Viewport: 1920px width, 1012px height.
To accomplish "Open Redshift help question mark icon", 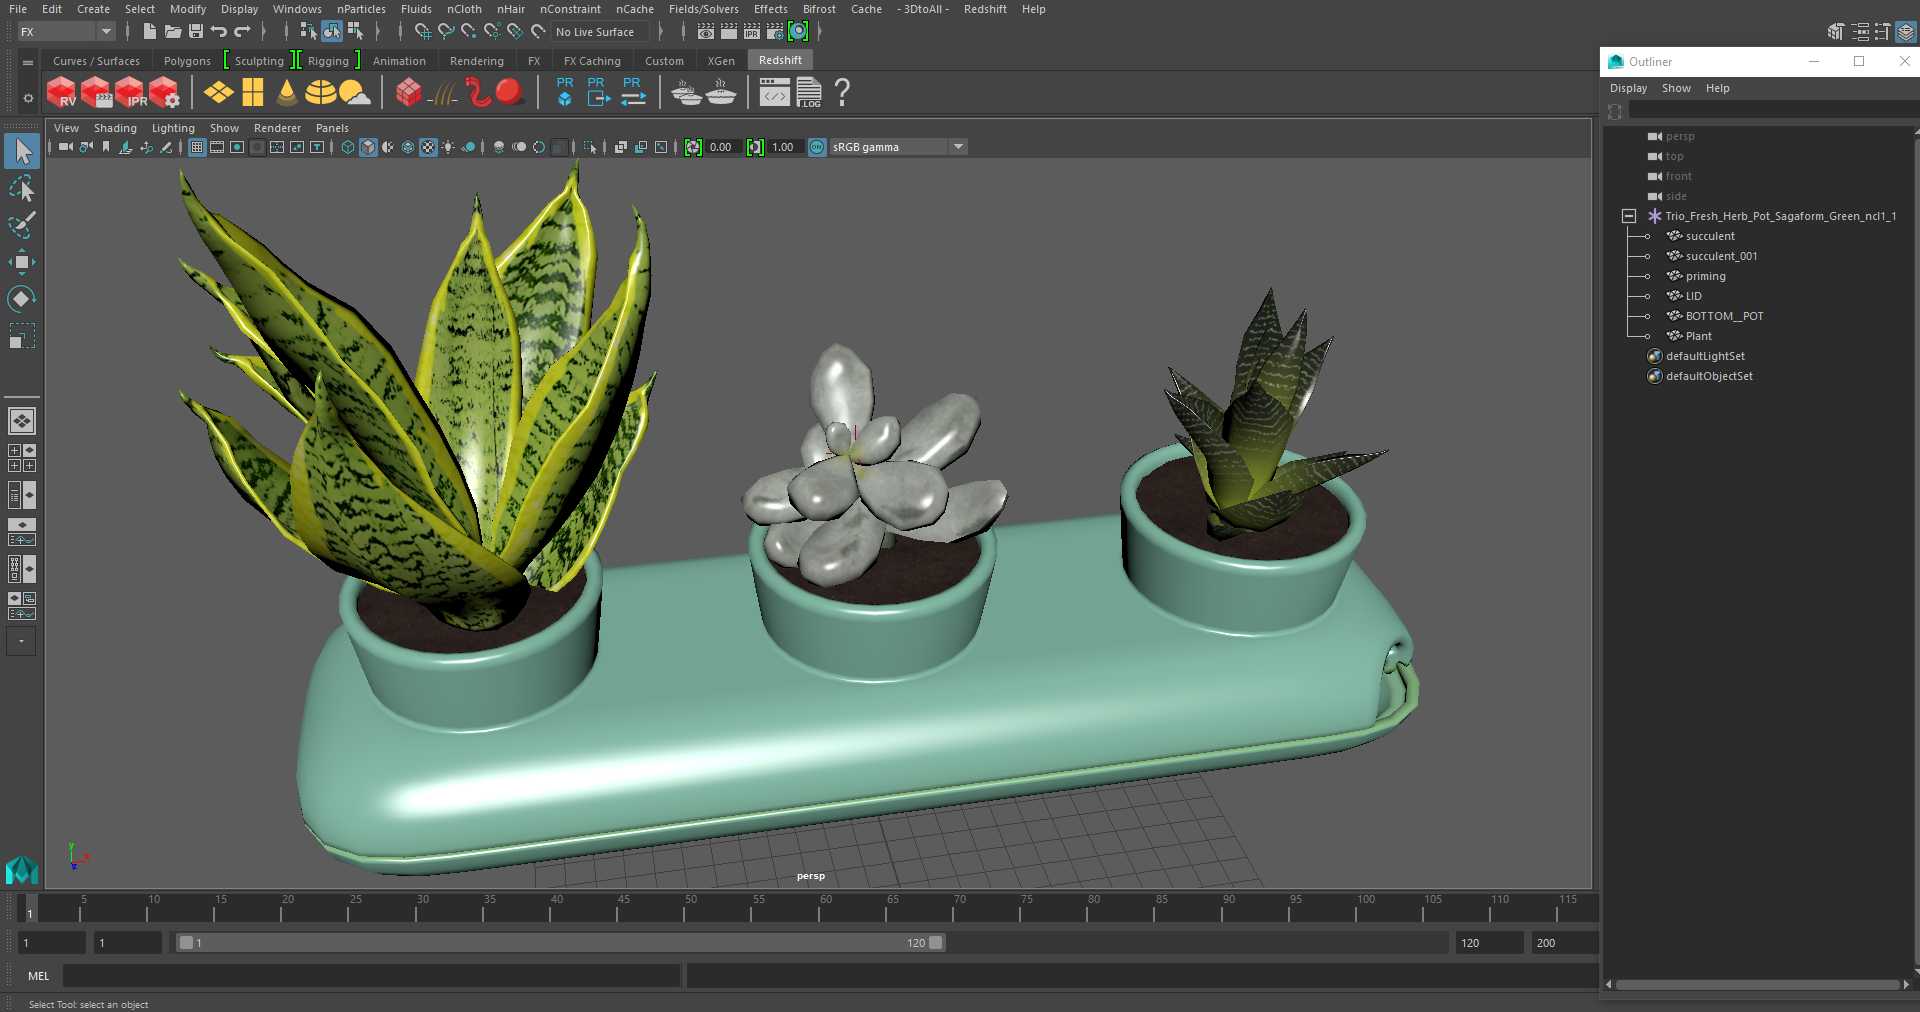I will click(842, 93).
